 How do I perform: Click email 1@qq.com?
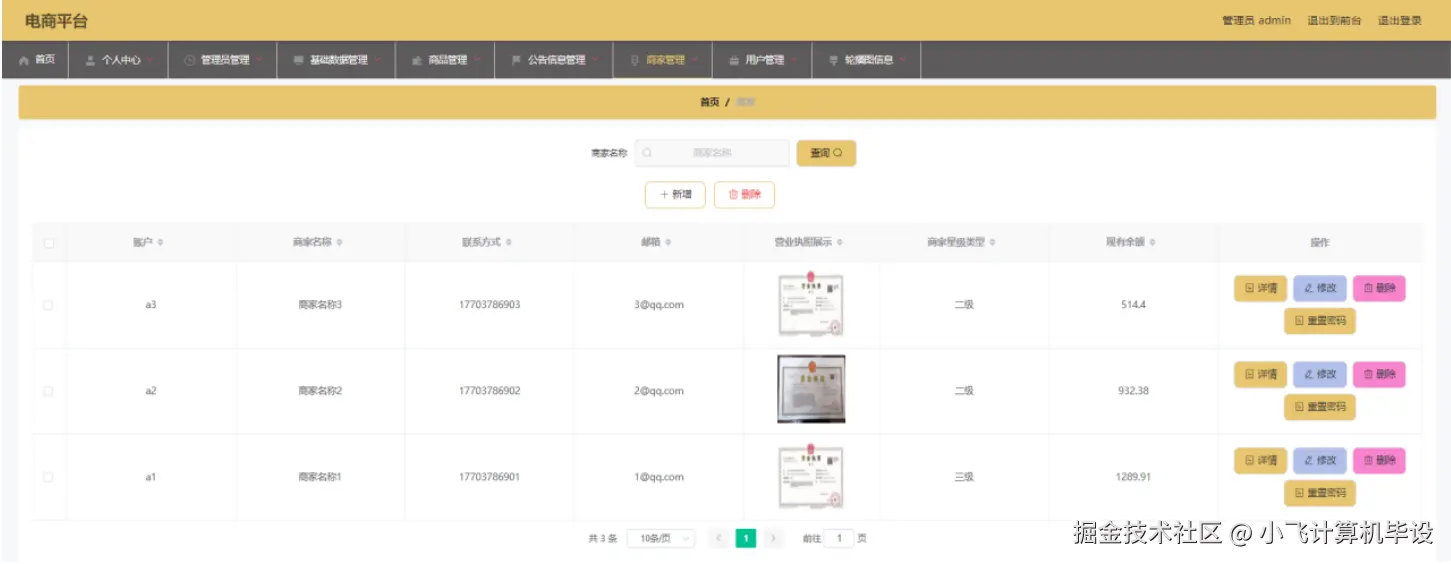tap(658, 477)
